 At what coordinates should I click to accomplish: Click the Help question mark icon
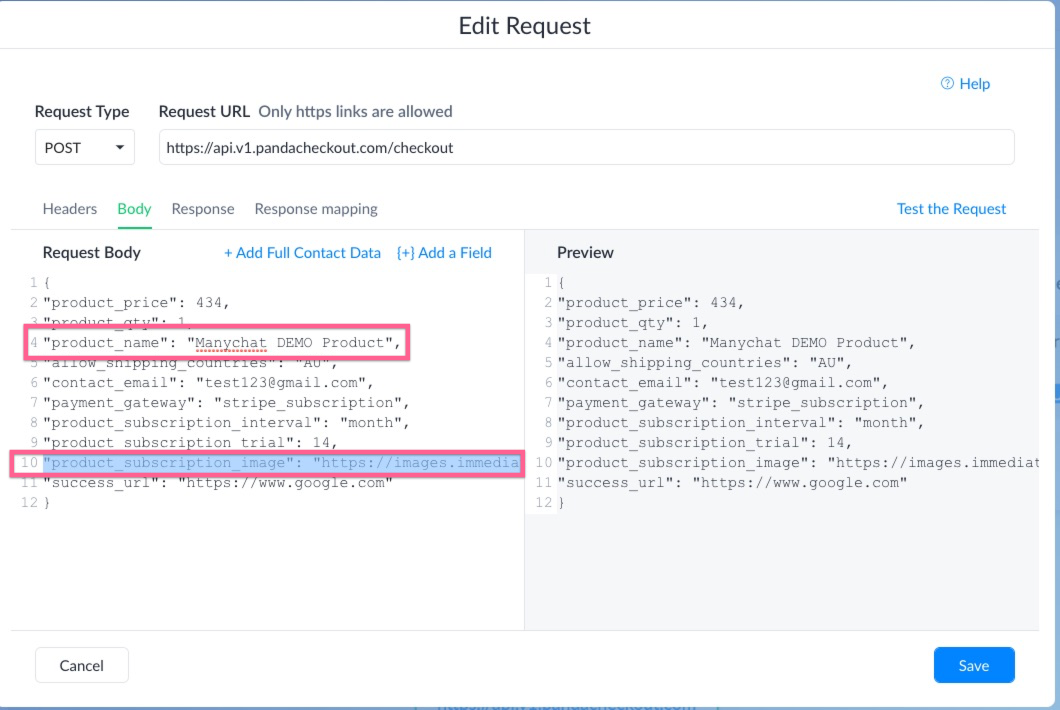click(x=947, y=83)
